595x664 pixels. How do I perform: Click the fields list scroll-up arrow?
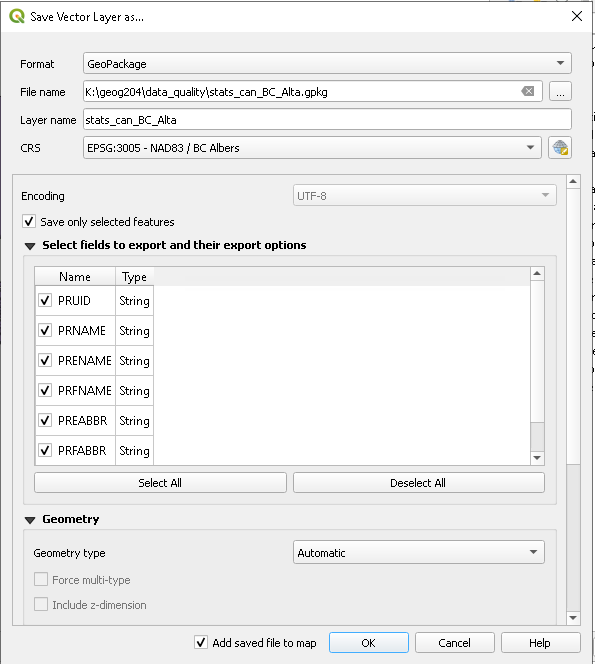537,274
